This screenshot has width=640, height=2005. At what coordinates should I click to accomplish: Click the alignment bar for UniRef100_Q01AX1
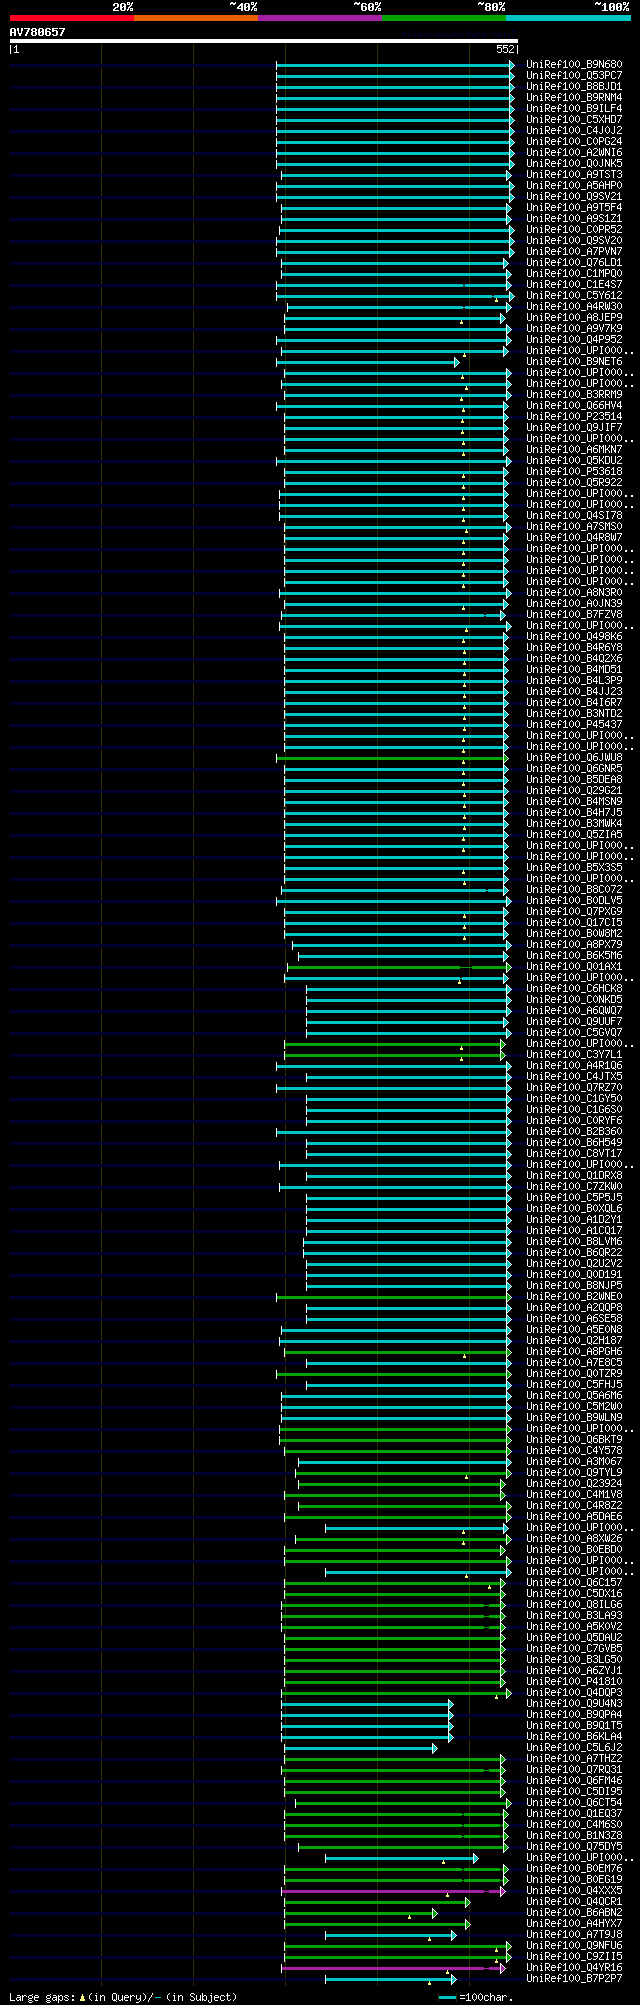[x=399, y=967]
